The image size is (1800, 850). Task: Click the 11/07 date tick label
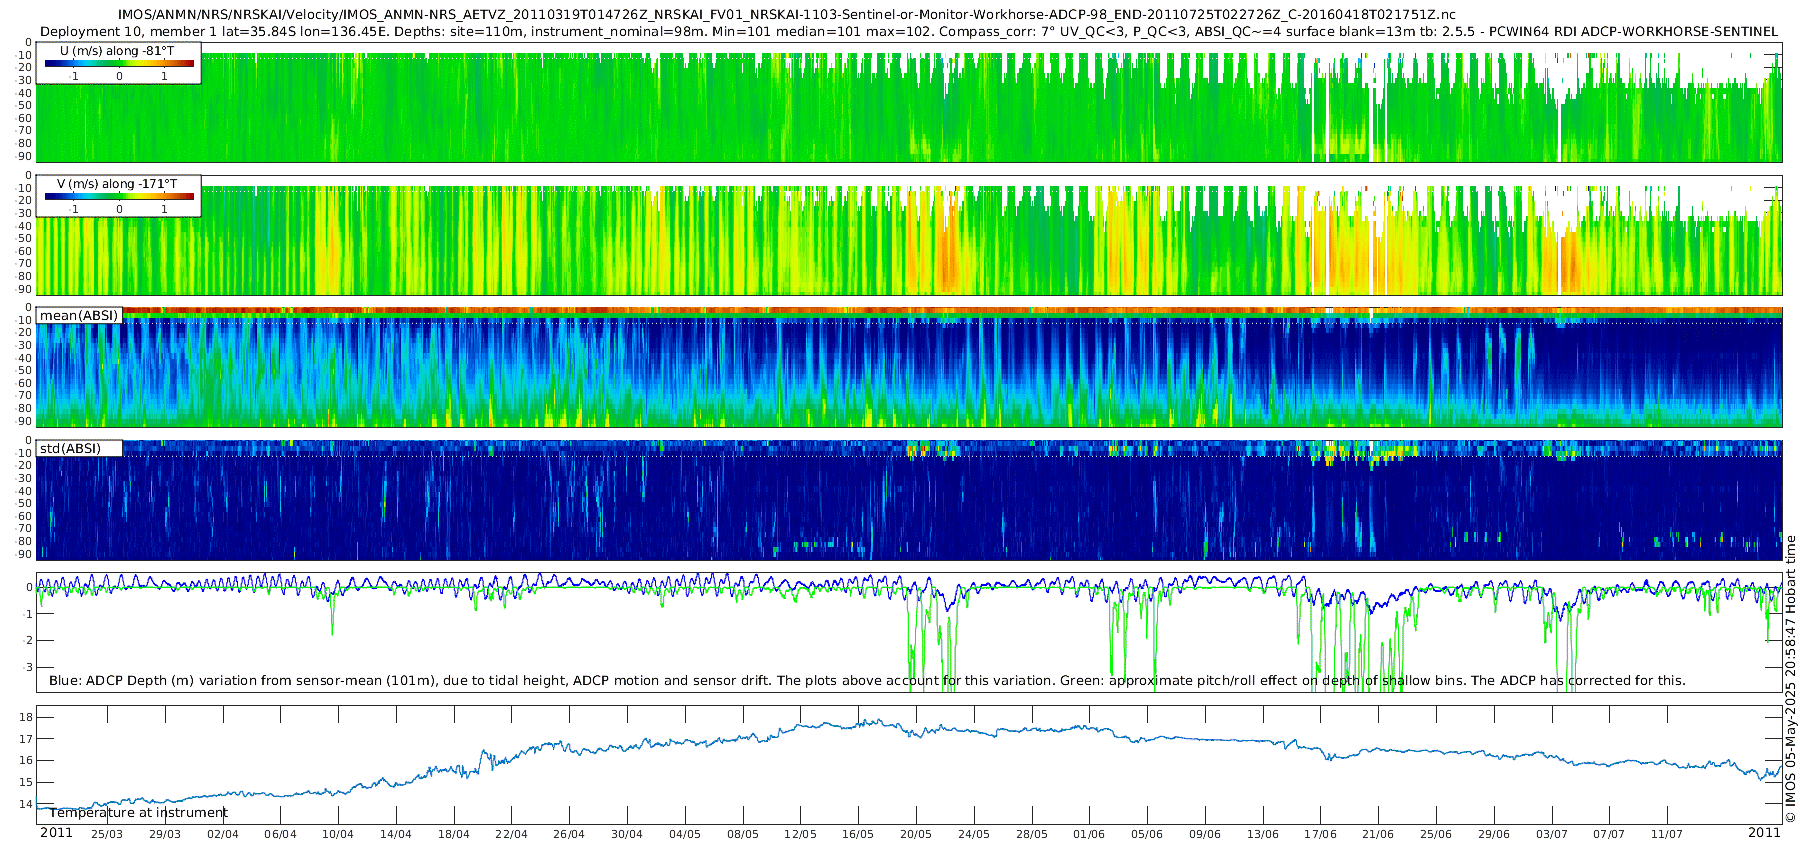(1667, 835)
